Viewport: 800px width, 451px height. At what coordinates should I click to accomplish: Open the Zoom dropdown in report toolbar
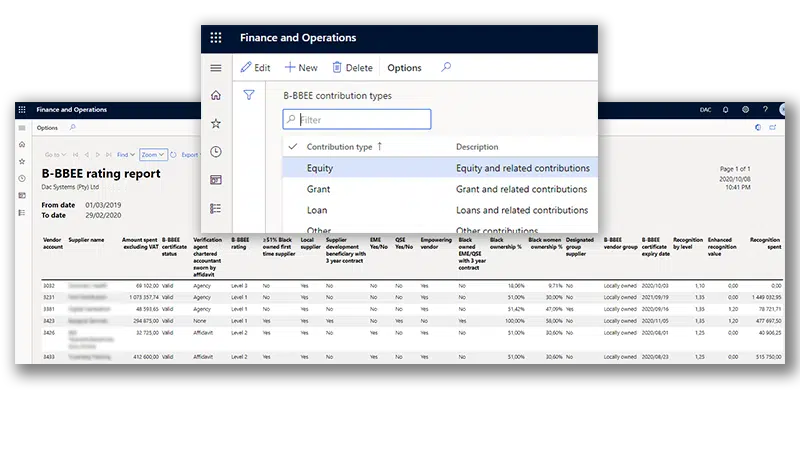pyautogui.click(x=153, y=155)
